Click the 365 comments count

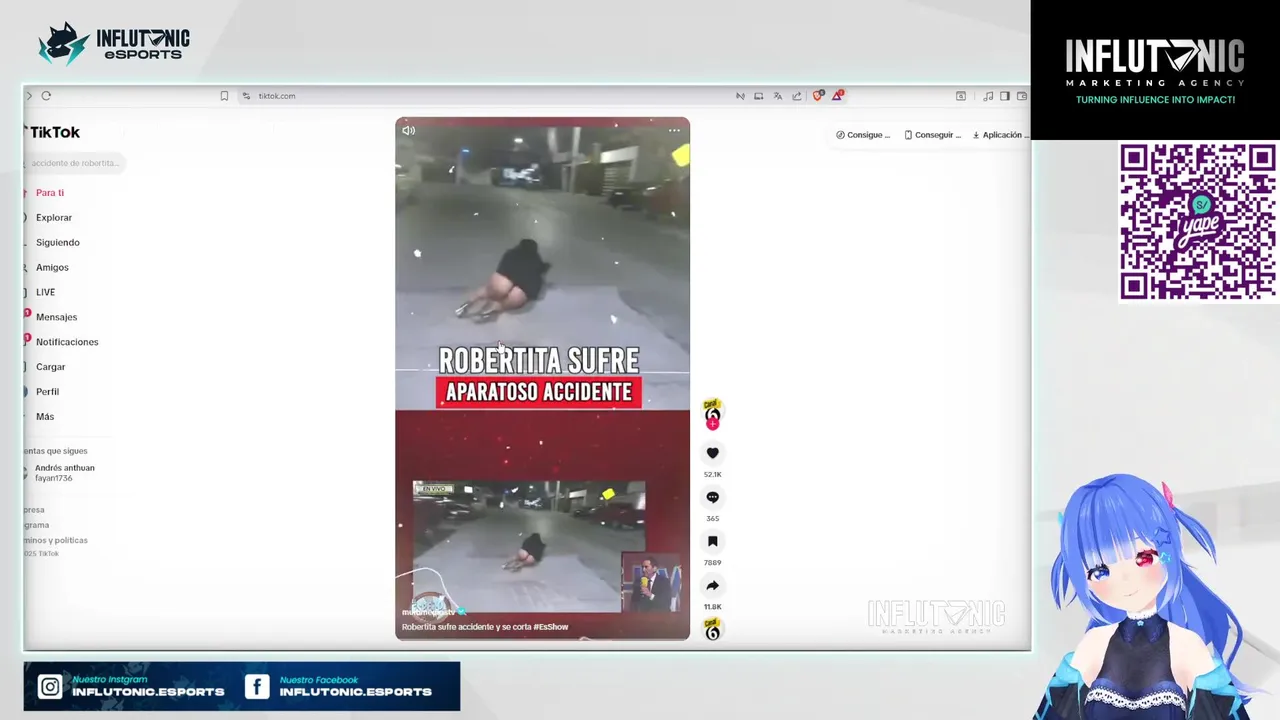point(712,518)
